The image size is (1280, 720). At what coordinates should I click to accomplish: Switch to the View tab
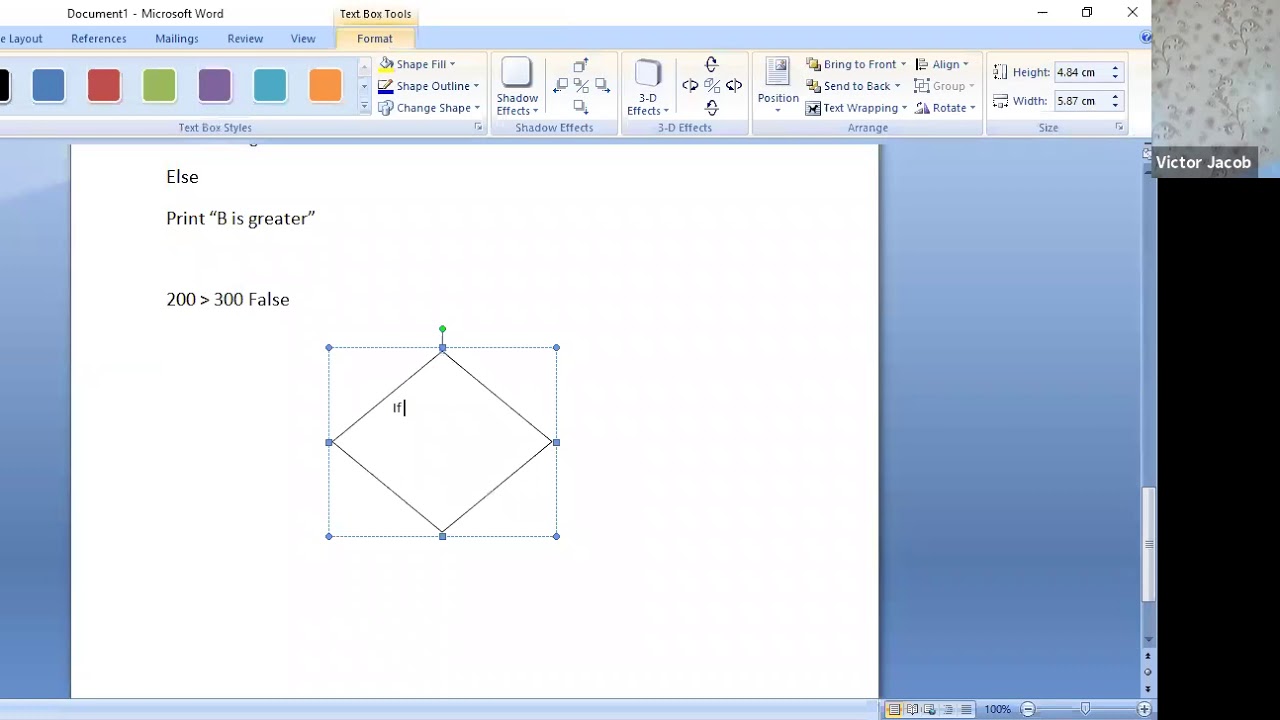pos(303,39)
